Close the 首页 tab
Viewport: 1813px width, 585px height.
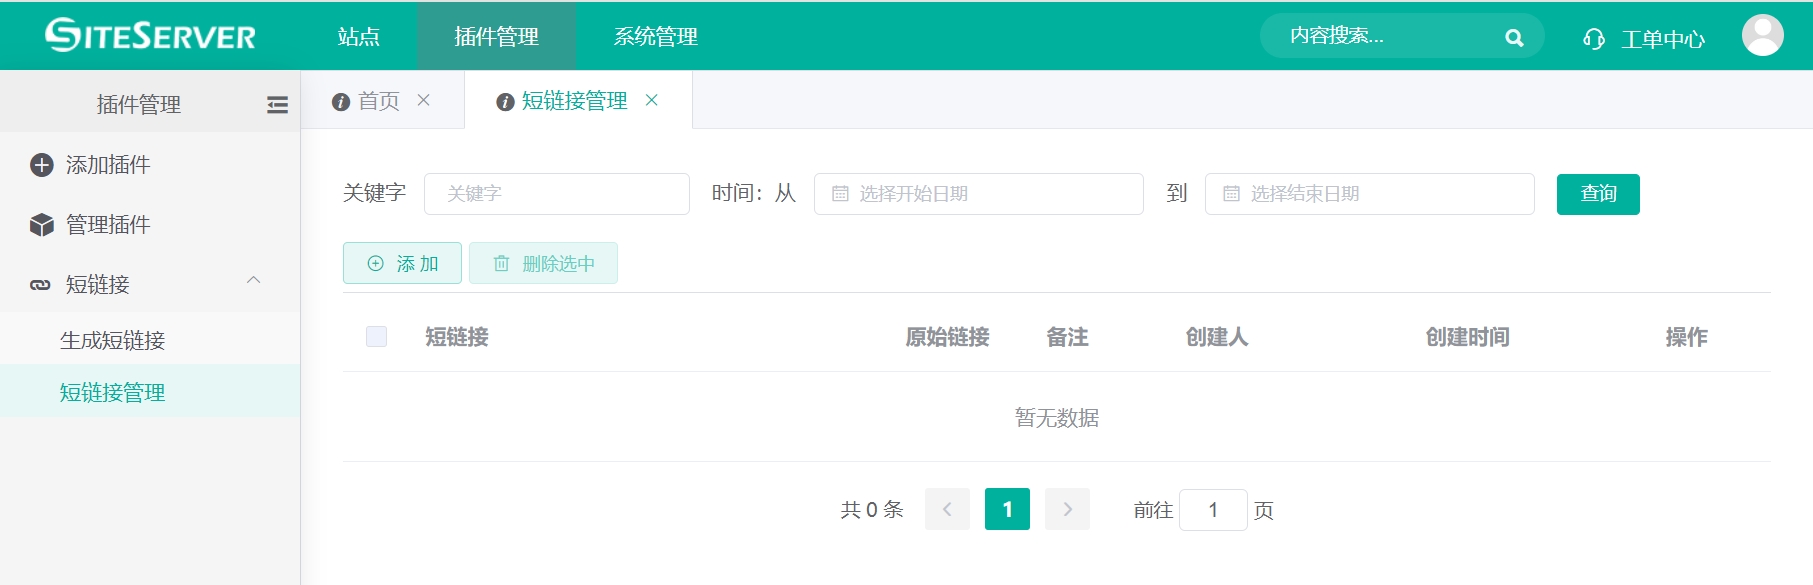(x=424, y=100)
